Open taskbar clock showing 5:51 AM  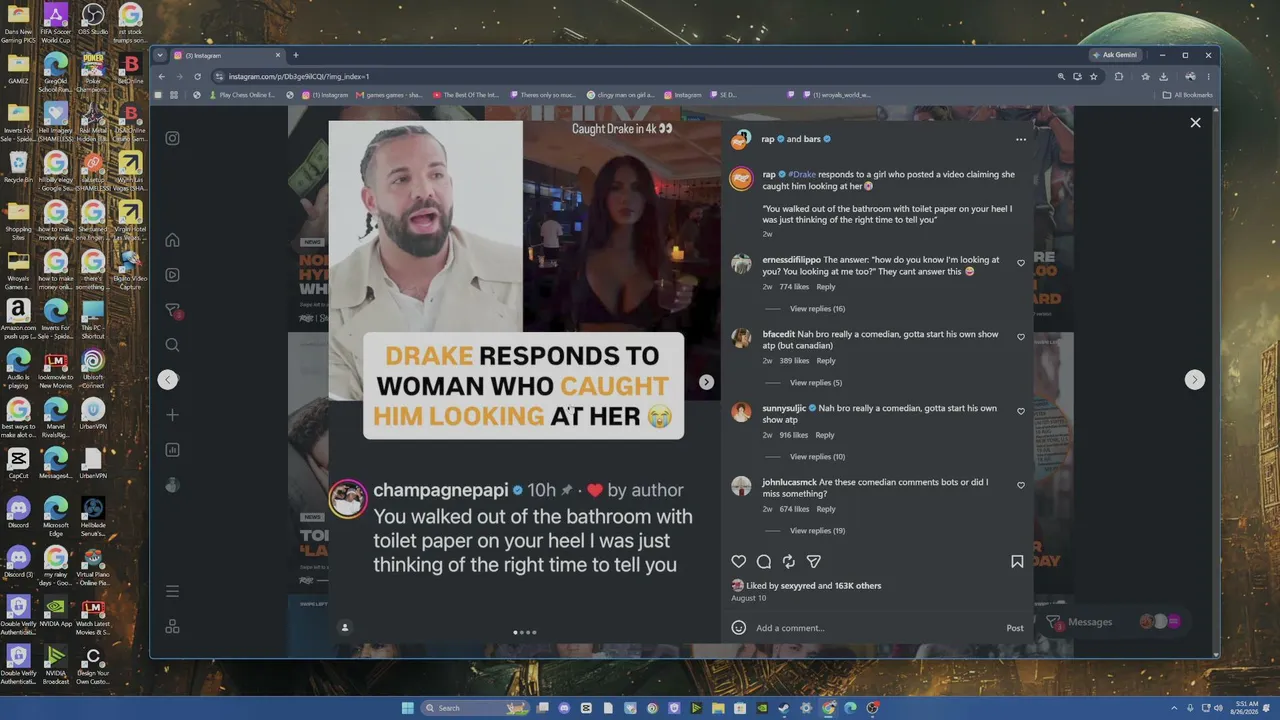1245,708
